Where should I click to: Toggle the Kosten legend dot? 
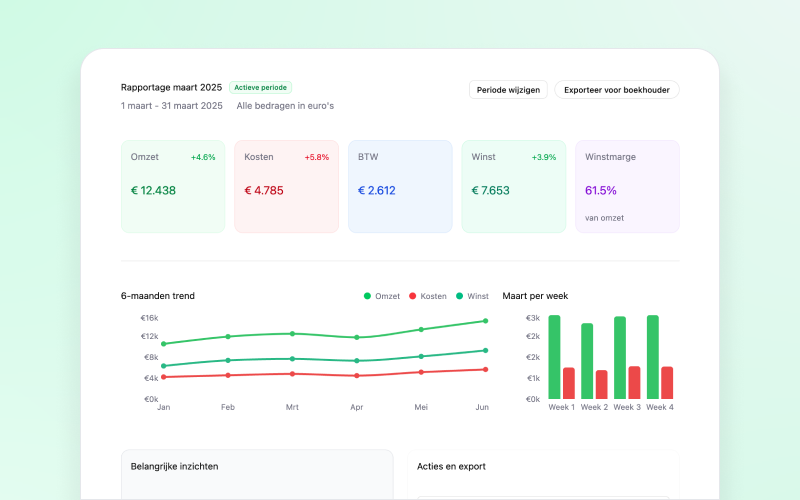(x=413, y=296)
